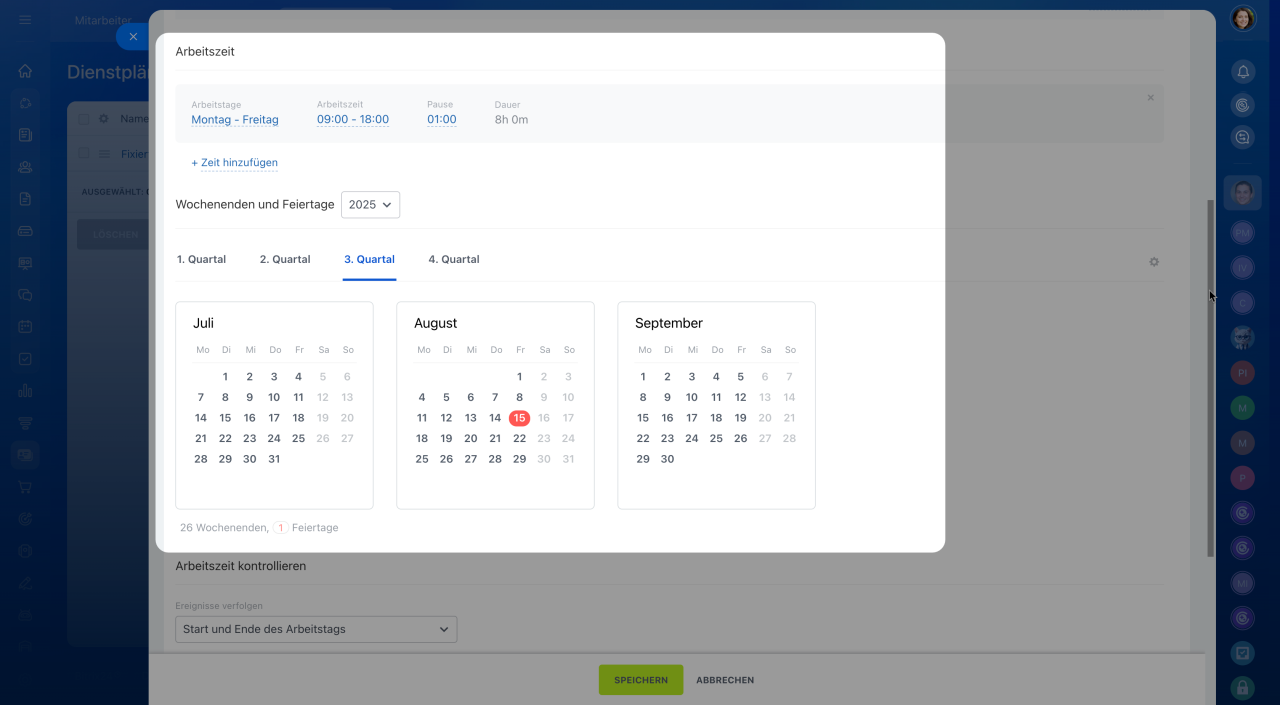Click the notifications bell icon
1280x705 pixels.
pyautogui.click(x=1243, y=72)
